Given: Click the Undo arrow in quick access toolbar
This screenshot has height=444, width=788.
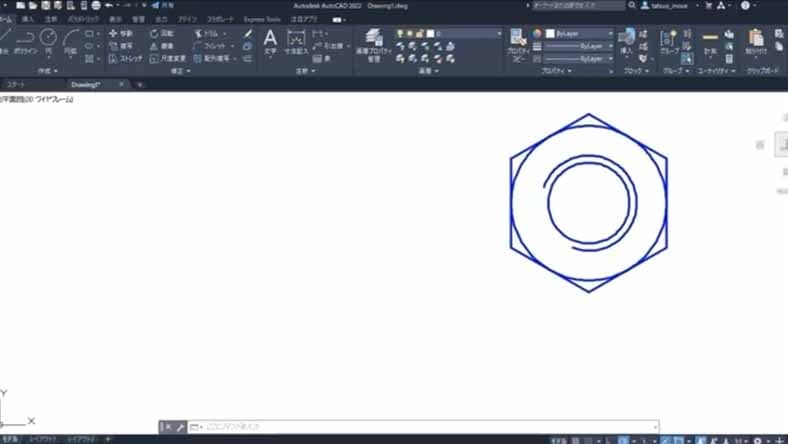Looking at the screenshot, I should 109,6.
